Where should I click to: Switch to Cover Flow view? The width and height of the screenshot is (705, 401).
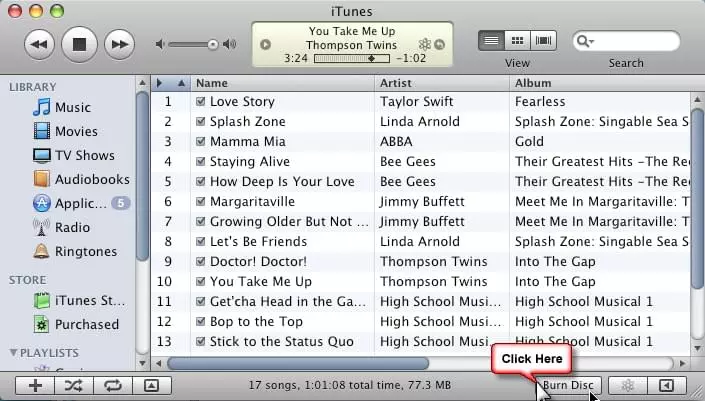click(x=544, y=41)
